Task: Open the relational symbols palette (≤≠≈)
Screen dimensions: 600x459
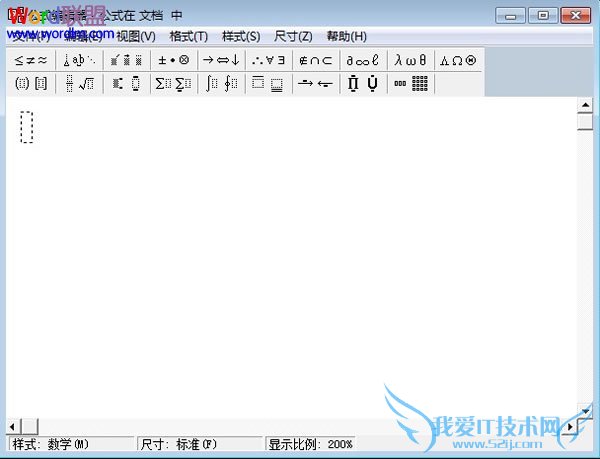Action: tap(31, 60)
